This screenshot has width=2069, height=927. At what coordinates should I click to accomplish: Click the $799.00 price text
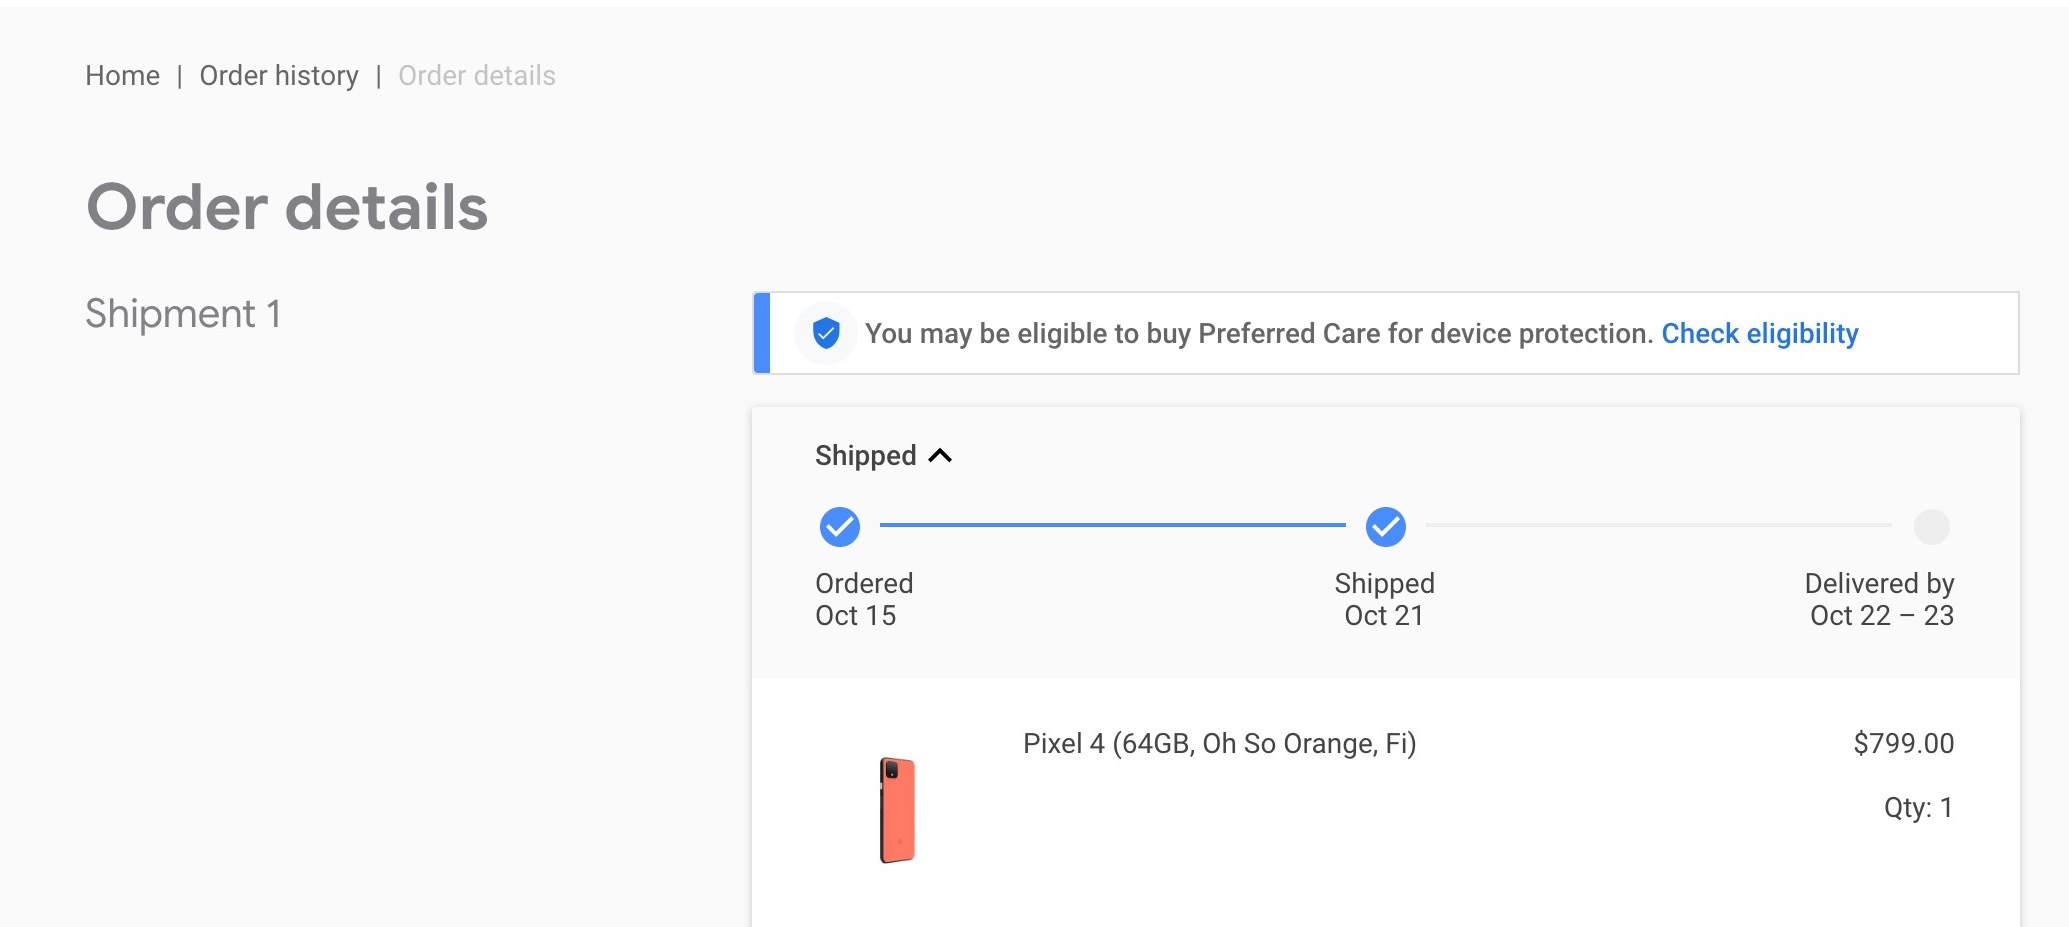[x=1903, y=744]
